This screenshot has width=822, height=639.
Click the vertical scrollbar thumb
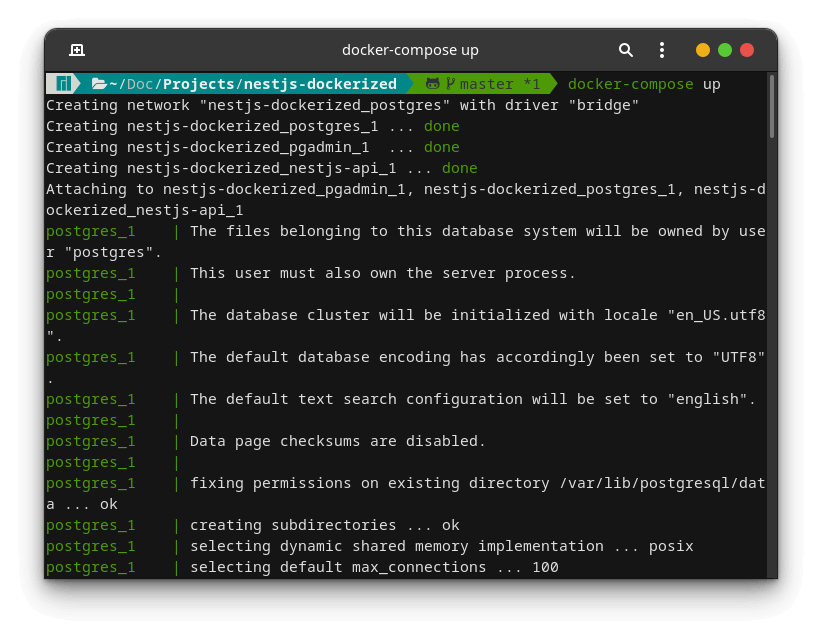point(771,106)
